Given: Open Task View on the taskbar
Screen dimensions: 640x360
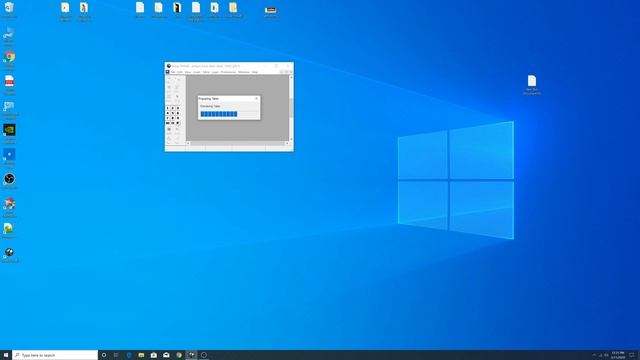Looking at the screenshot, I should pos(116,355).
